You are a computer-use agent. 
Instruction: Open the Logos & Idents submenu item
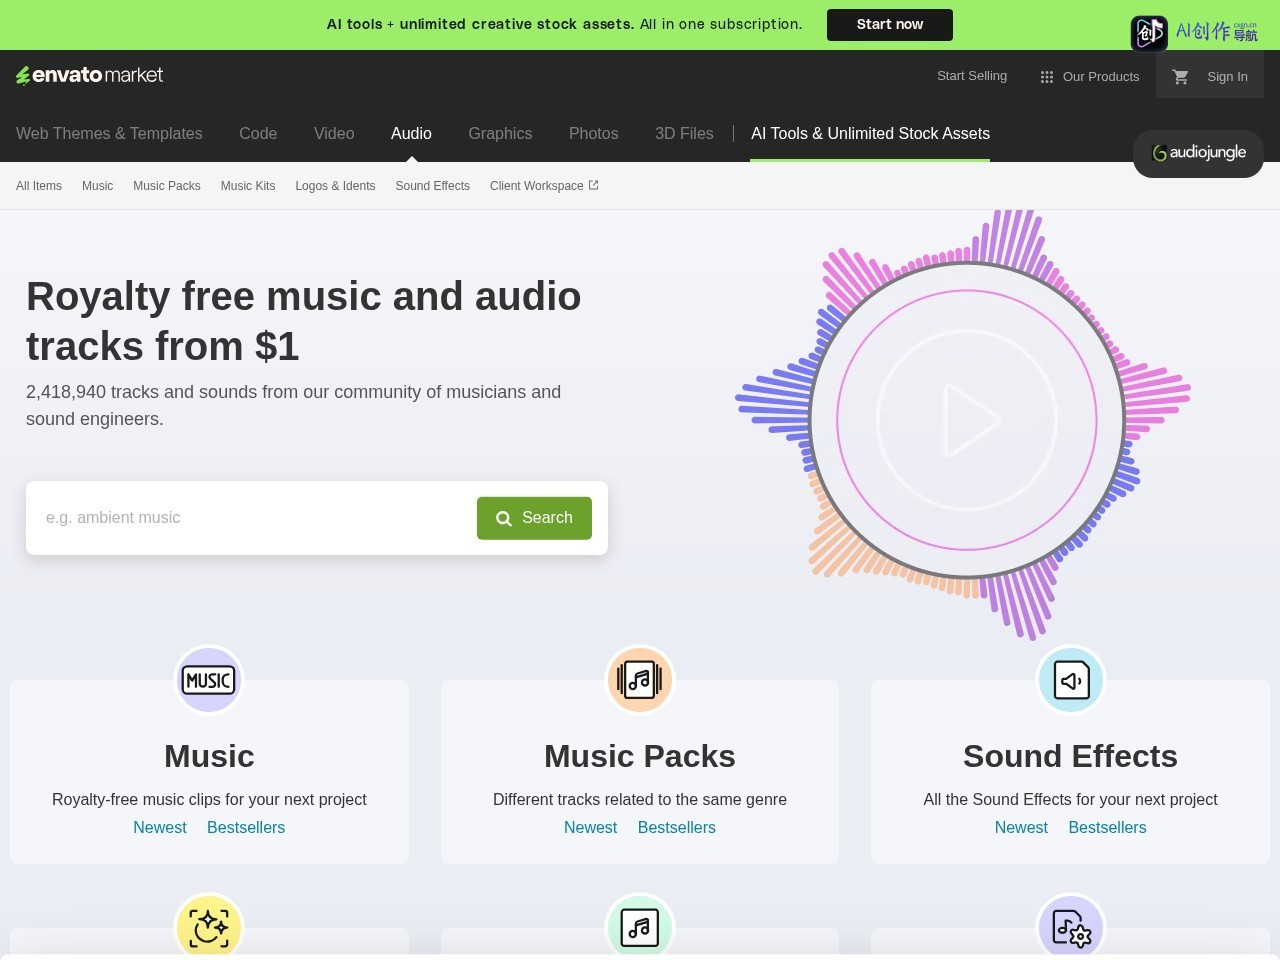(335, 186)
